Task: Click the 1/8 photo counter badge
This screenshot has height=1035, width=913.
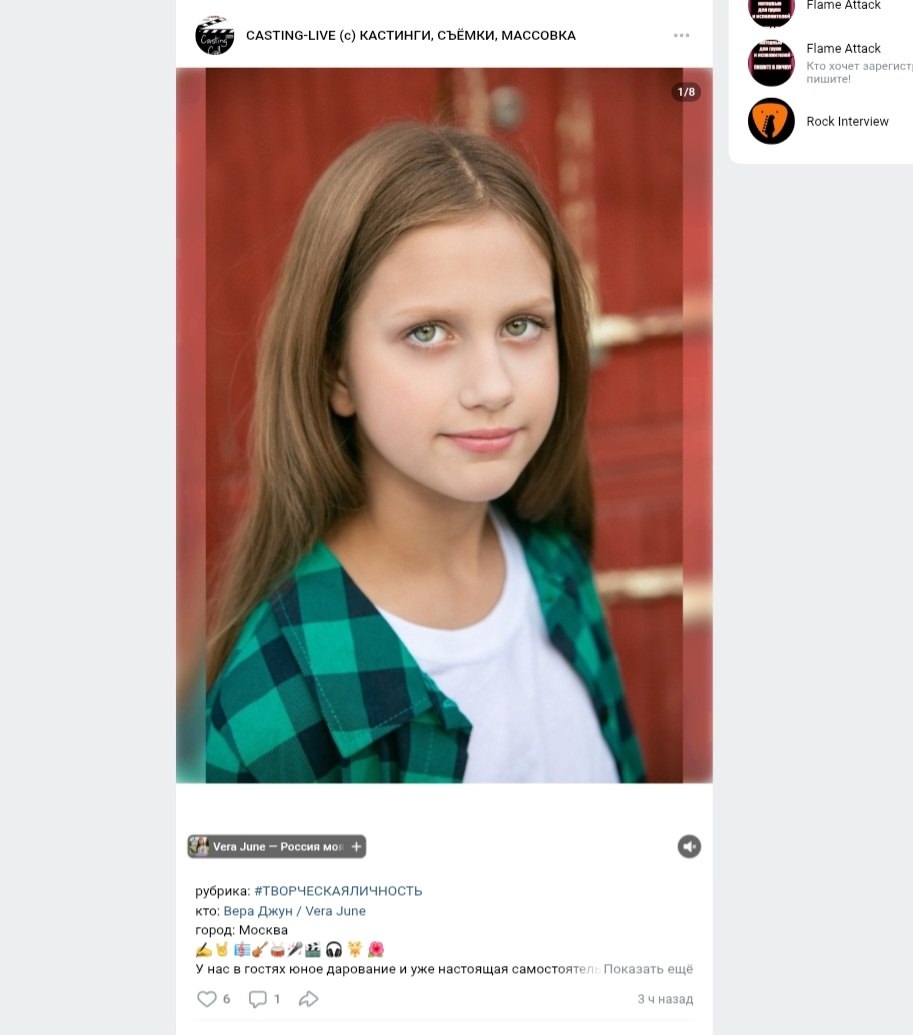Action: tap(686, 92)
